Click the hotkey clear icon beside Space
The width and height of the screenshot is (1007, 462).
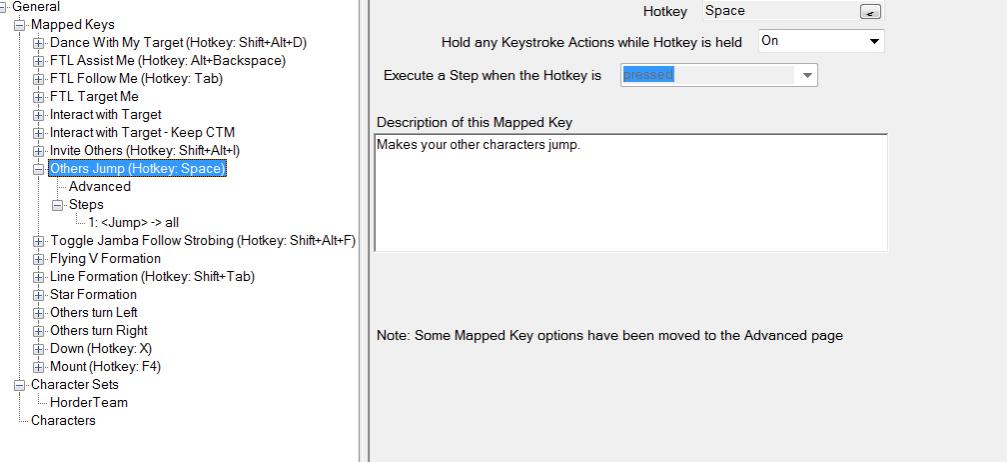tap(871, 12)
